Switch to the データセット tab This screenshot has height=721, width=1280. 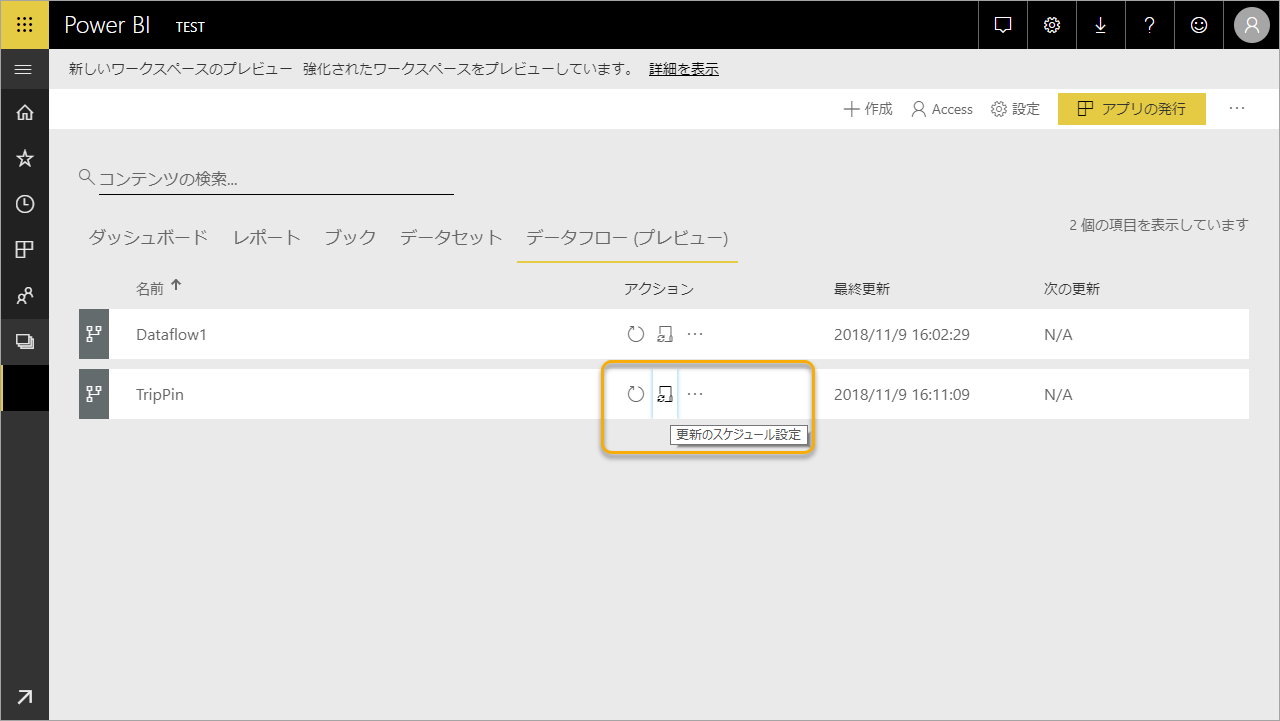click(x=450, y=237)
